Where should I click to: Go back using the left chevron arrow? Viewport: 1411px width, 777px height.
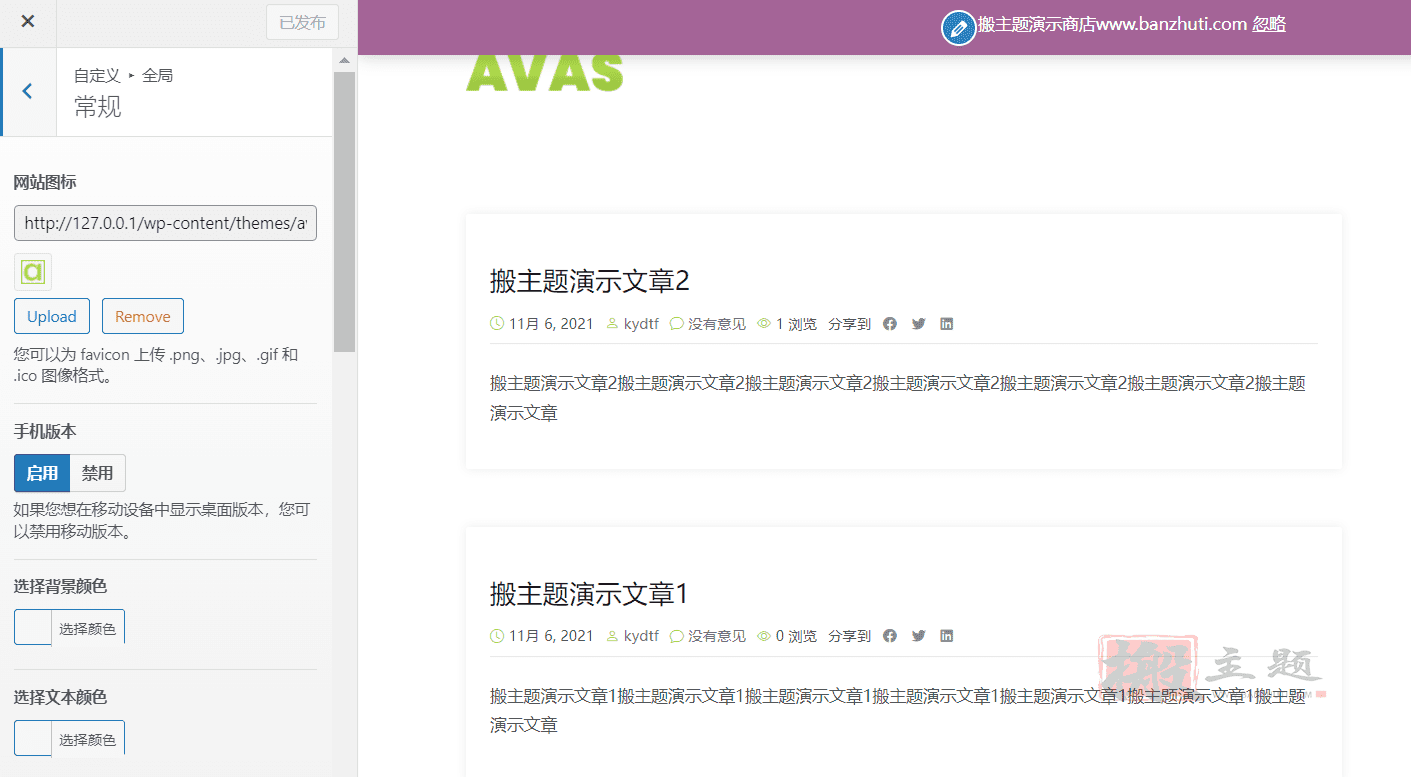coord(28,91)
